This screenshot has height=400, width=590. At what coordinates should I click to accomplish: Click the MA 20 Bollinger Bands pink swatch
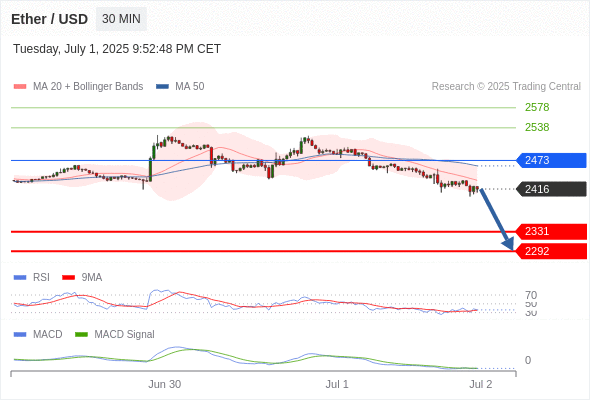point(20,87)
